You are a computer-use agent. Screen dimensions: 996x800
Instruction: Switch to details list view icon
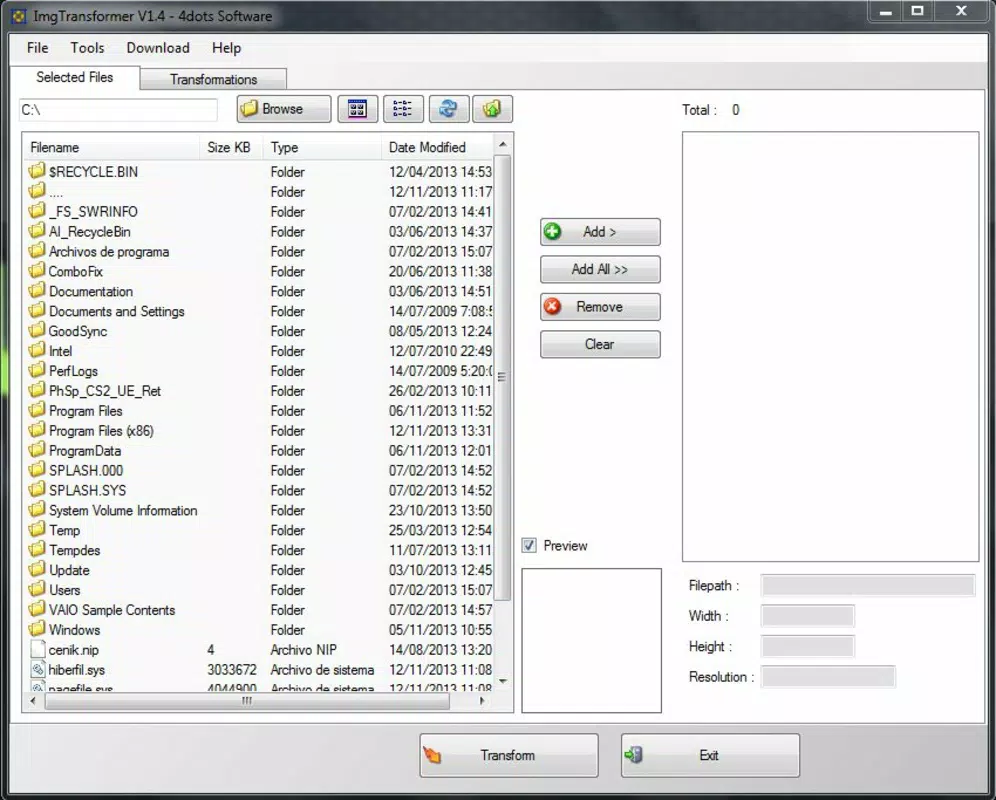pyautogui.click(x=403, y=109)
